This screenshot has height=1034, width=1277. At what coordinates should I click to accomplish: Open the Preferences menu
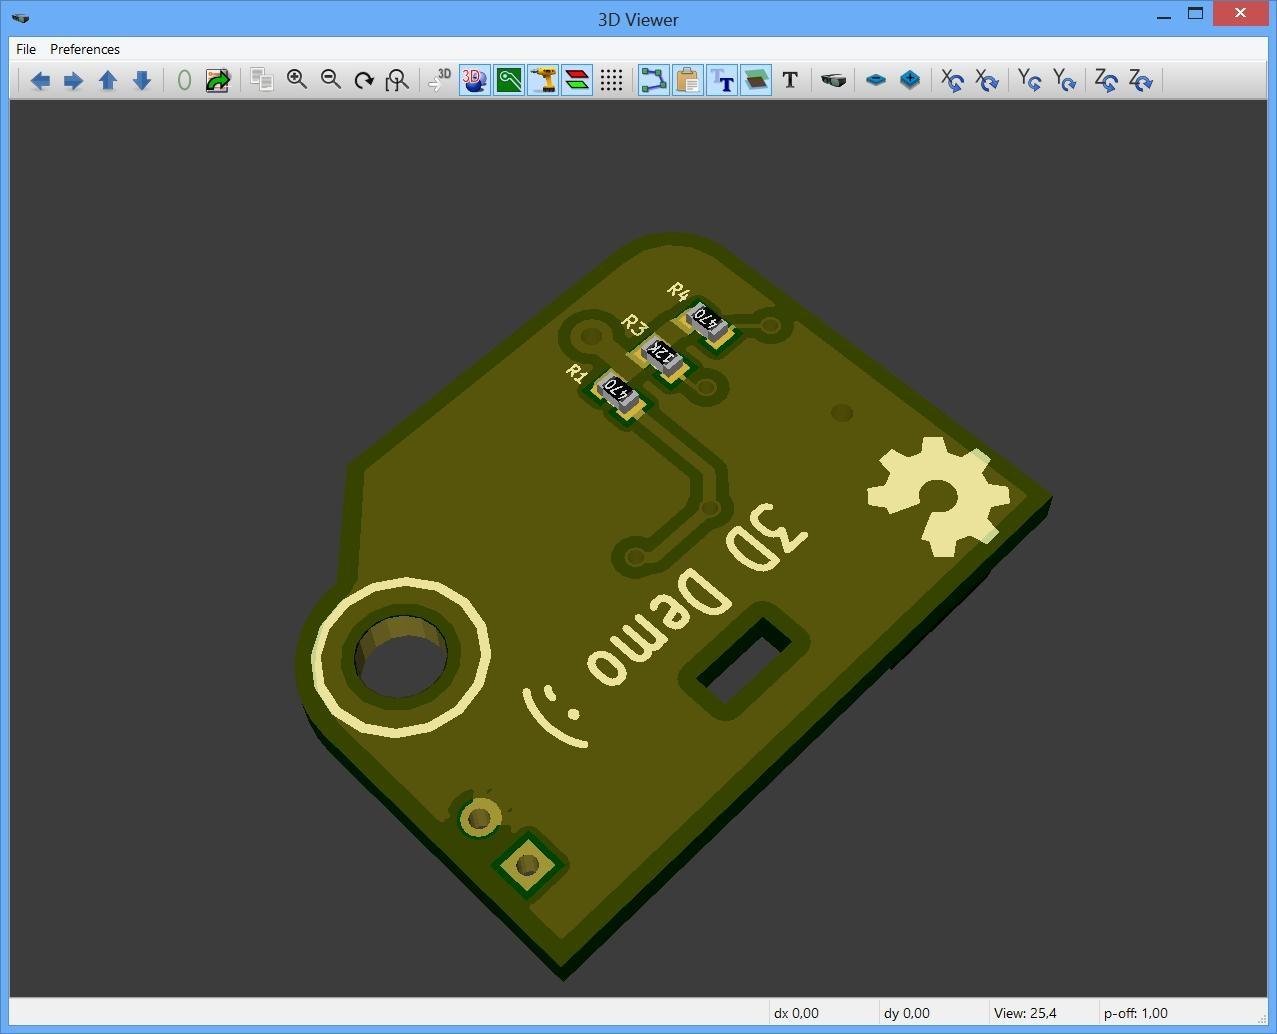[x=84, y=49]
